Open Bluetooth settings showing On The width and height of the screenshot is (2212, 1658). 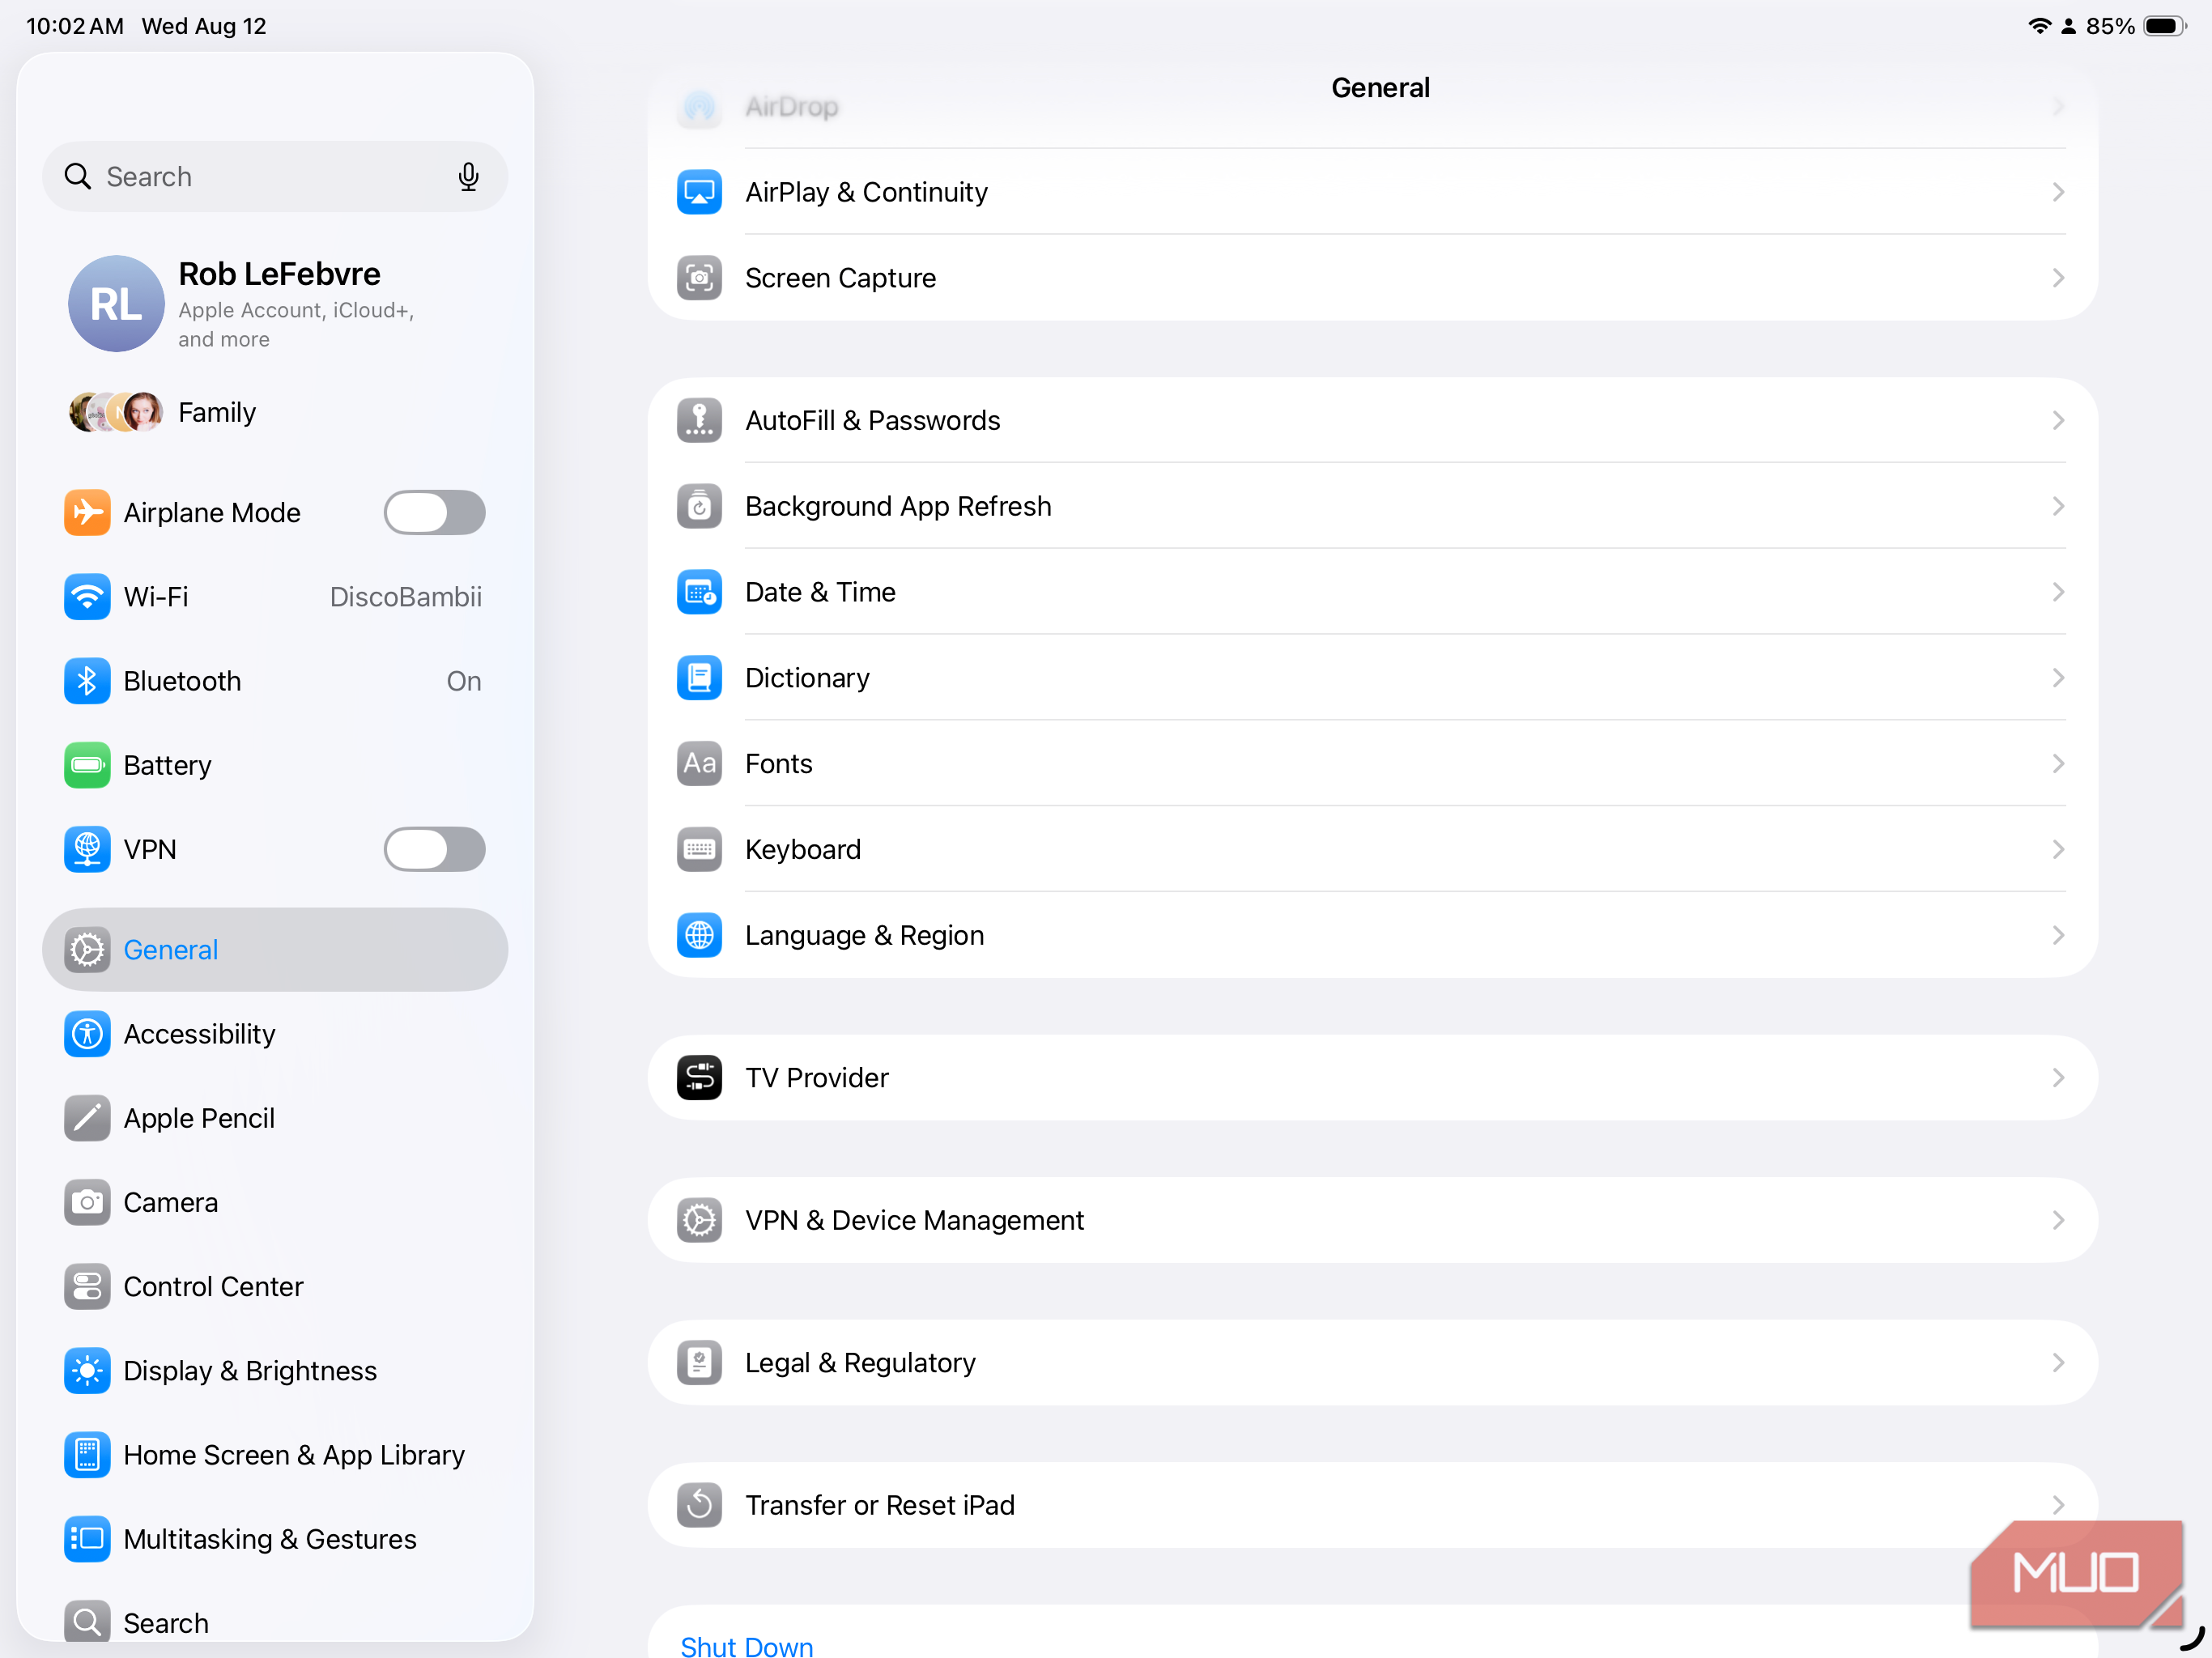tap(275, 681)
